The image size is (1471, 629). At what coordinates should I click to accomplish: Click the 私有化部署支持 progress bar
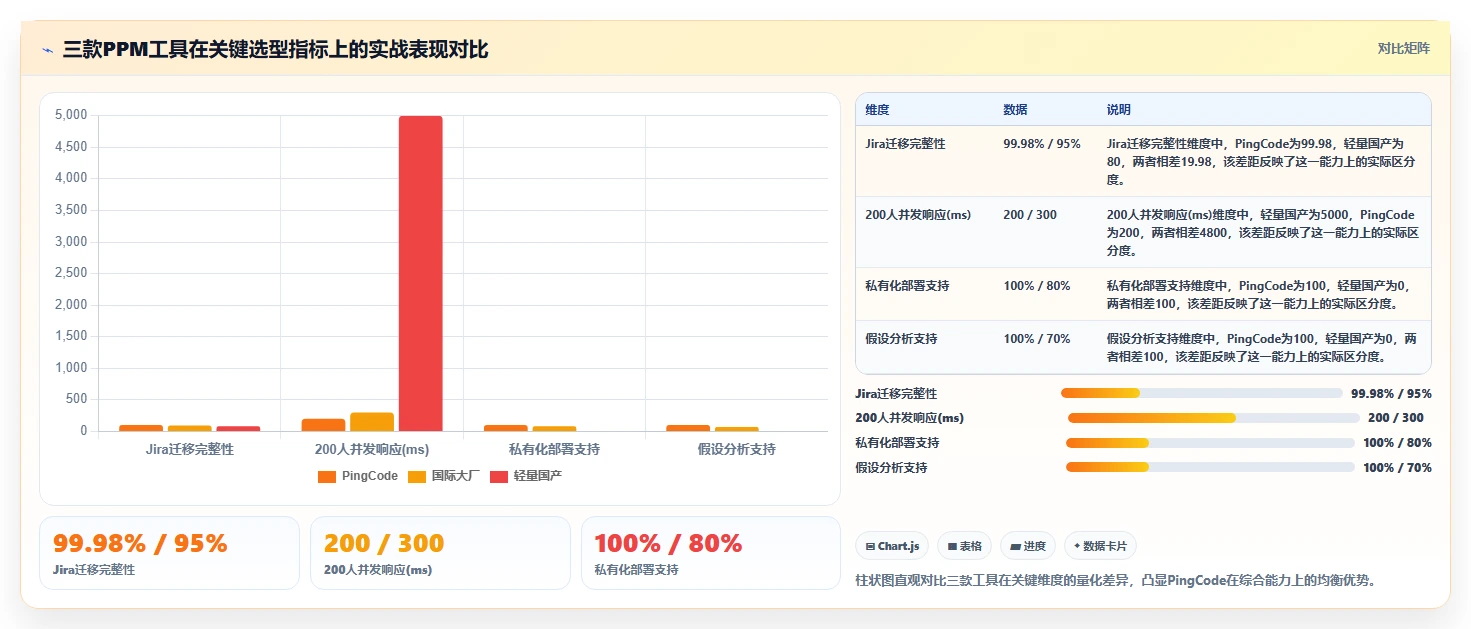(1210, 443)
